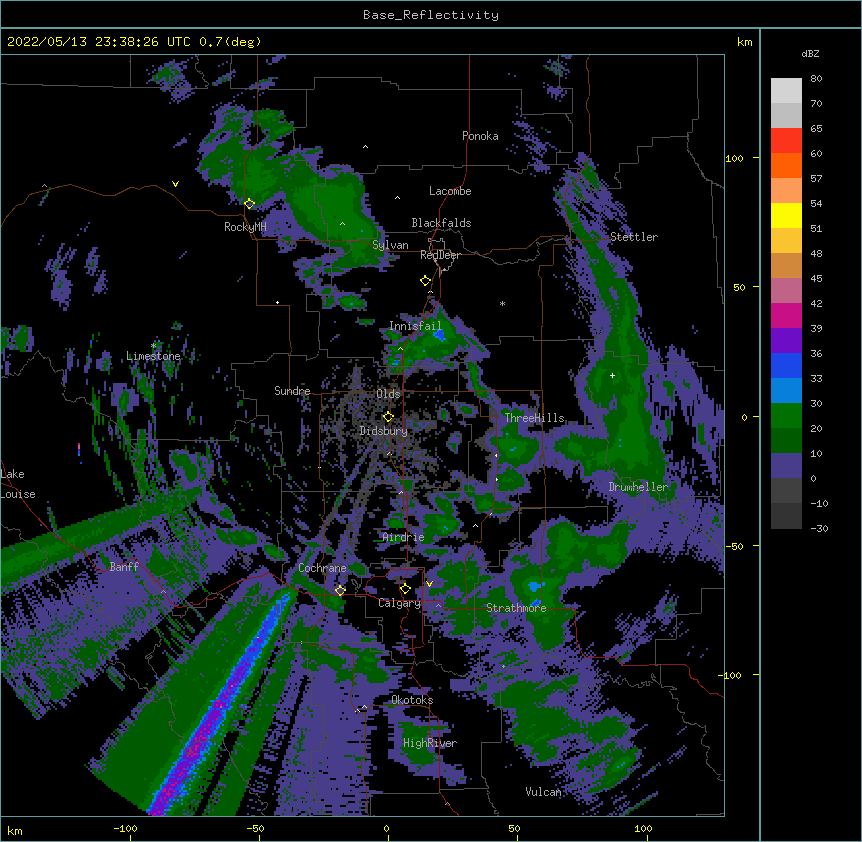This screenshot has height=842, width=862.
Task: Click the yellow V marker northwest of RockyMH
Action: click(x=175, y=184)
